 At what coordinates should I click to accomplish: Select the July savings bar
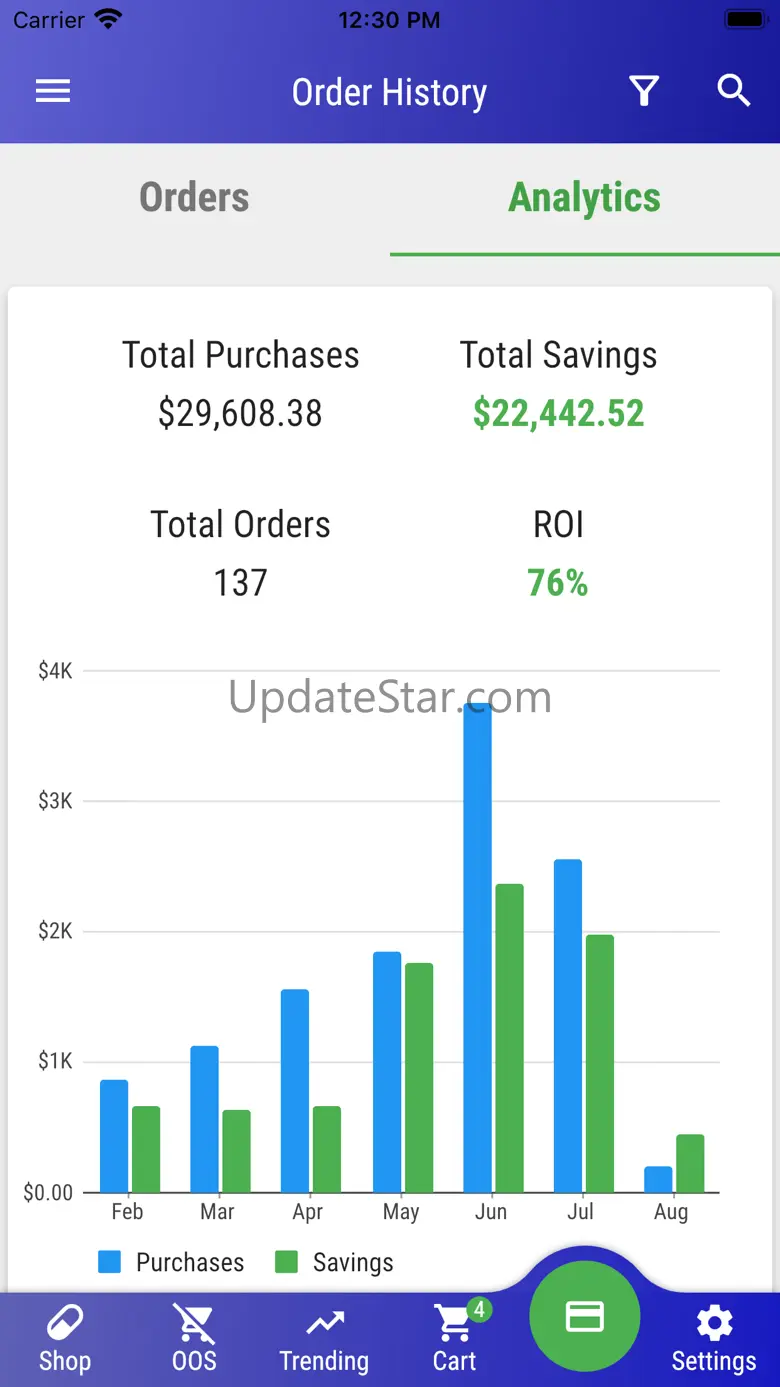point(600,1063)
